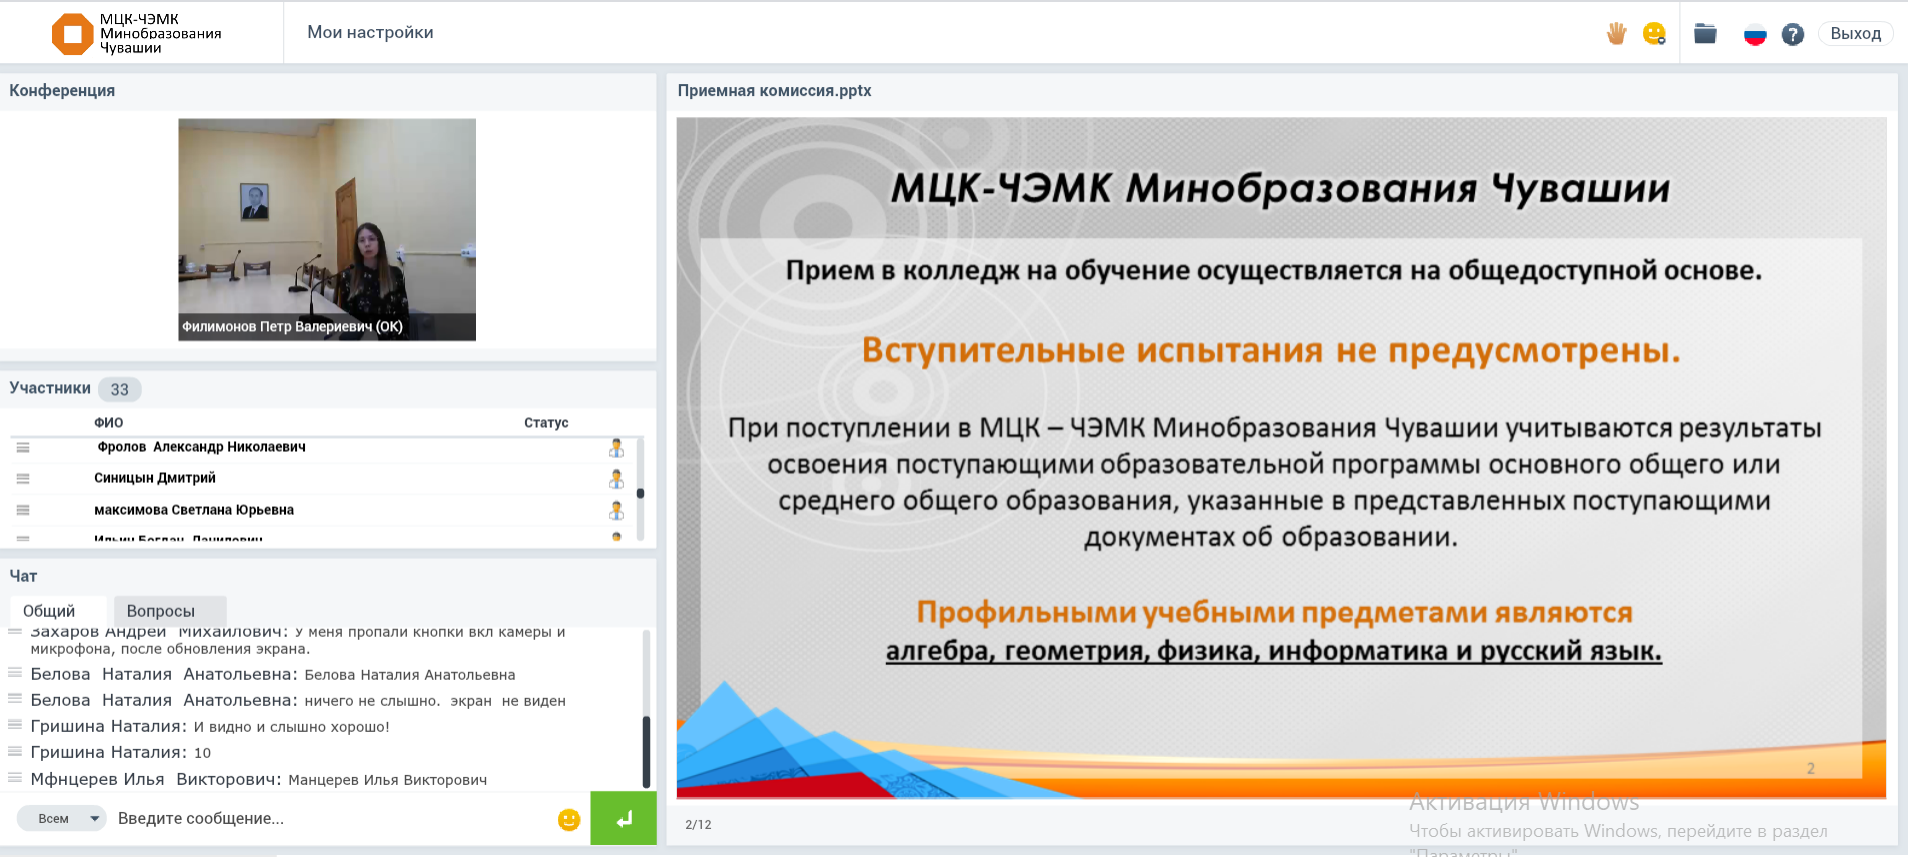Screen dimensions: 1908x857
Task: Click status icon for Синицын Дмитрий
Action: pyautogui.click(x=616, y=479)
